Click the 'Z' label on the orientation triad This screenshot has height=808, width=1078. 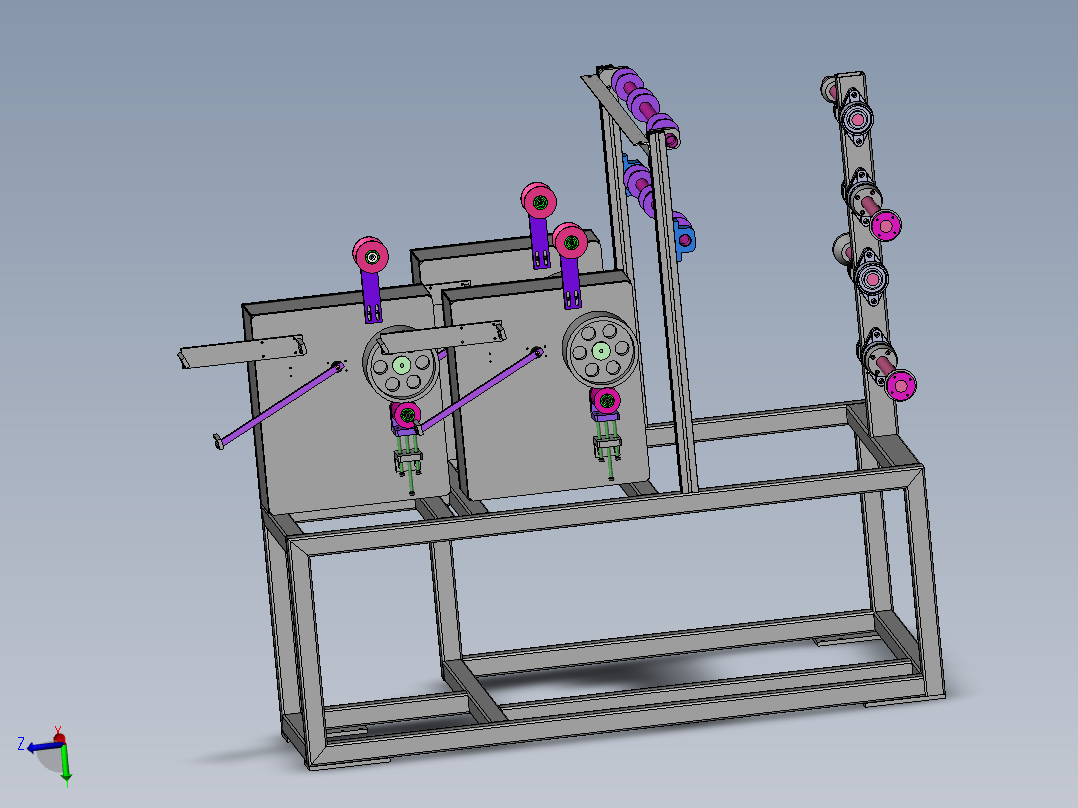pos(21,743)
